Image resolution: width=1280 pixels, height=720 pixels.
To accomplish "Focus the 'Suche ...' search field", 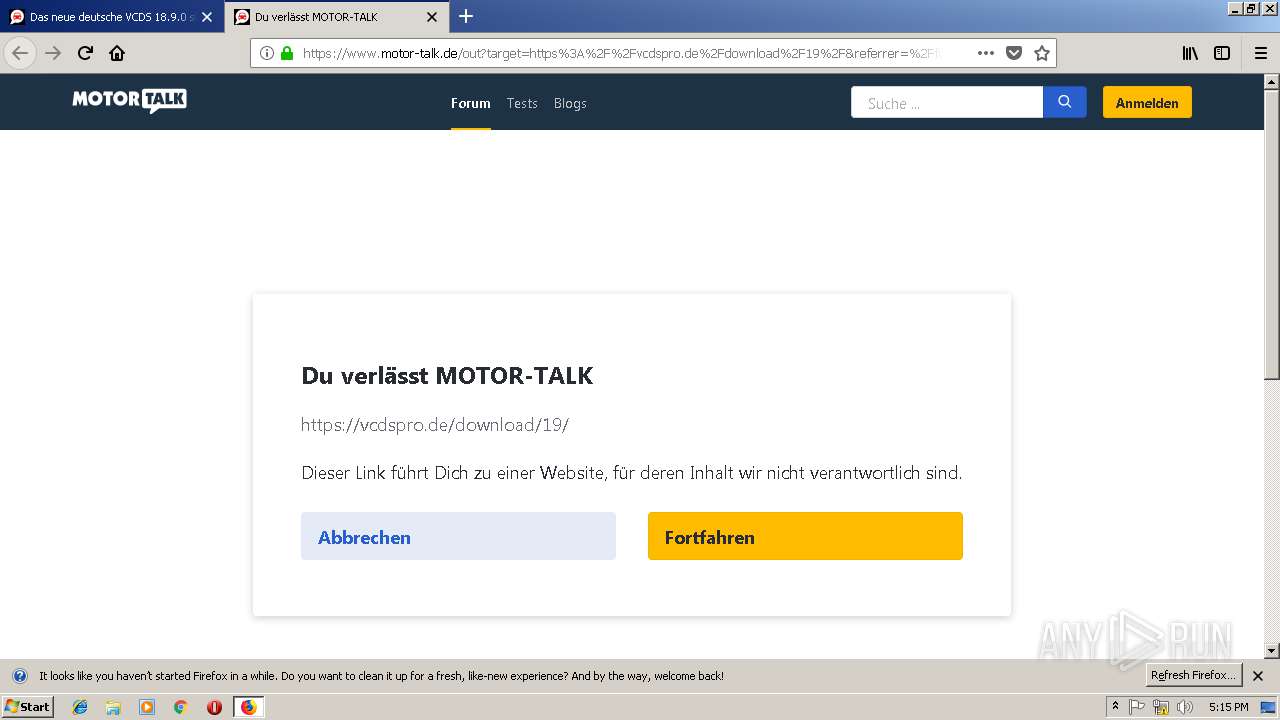I will pyautogui.click(x=947, y=102).
